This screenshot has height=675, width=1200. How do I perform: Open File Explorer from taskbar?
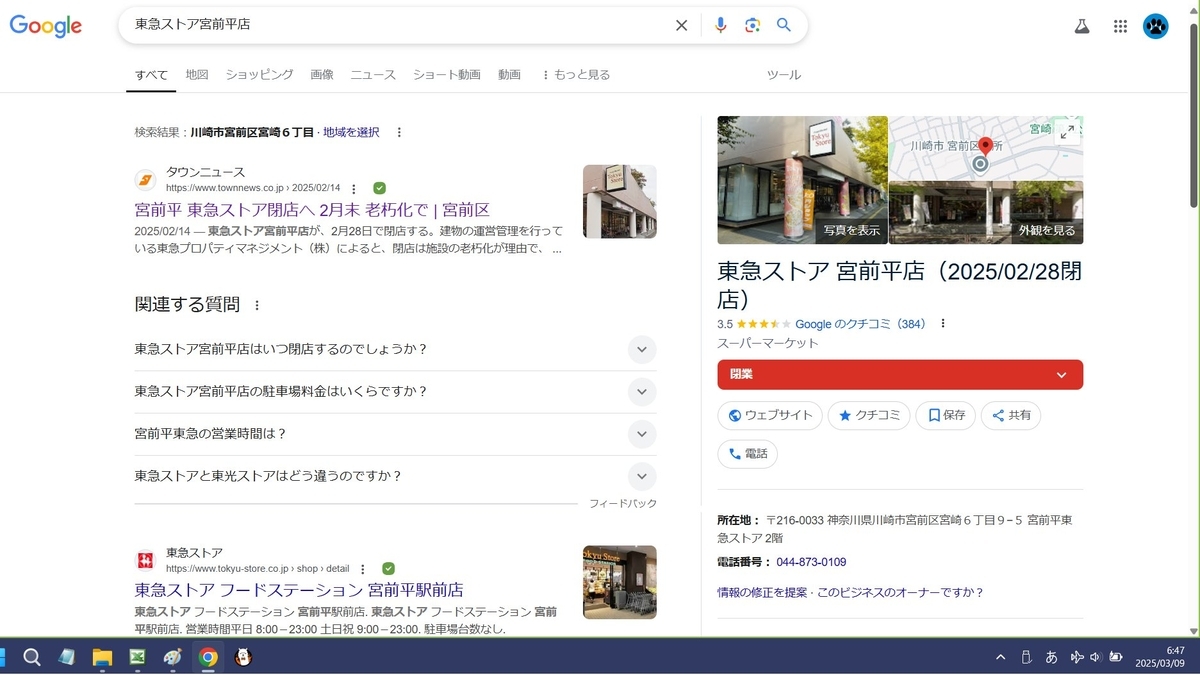102,657
